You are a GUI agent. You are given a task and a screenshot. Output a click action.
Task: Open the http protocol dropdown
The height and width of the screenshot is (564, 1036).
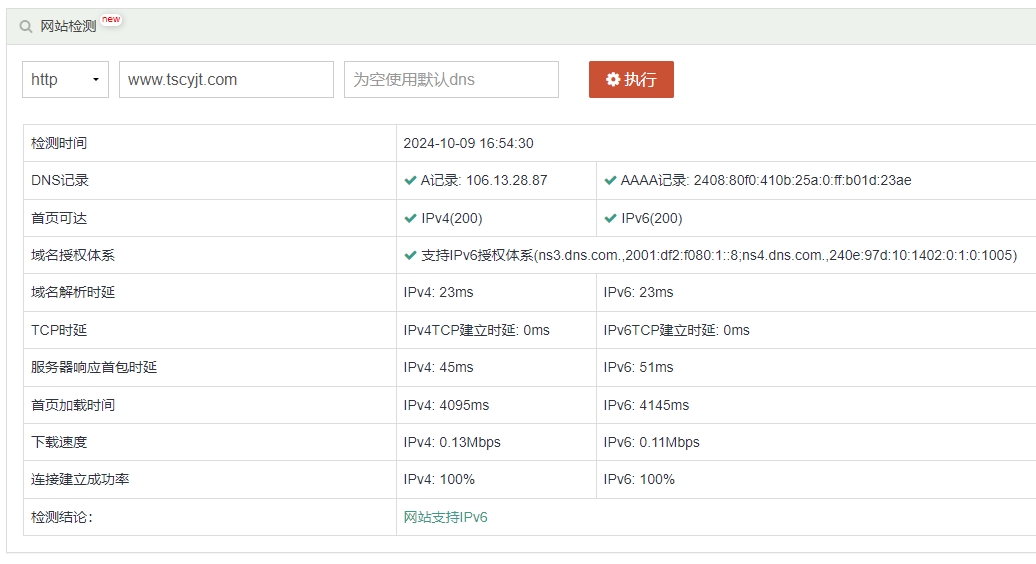(65, 80)
